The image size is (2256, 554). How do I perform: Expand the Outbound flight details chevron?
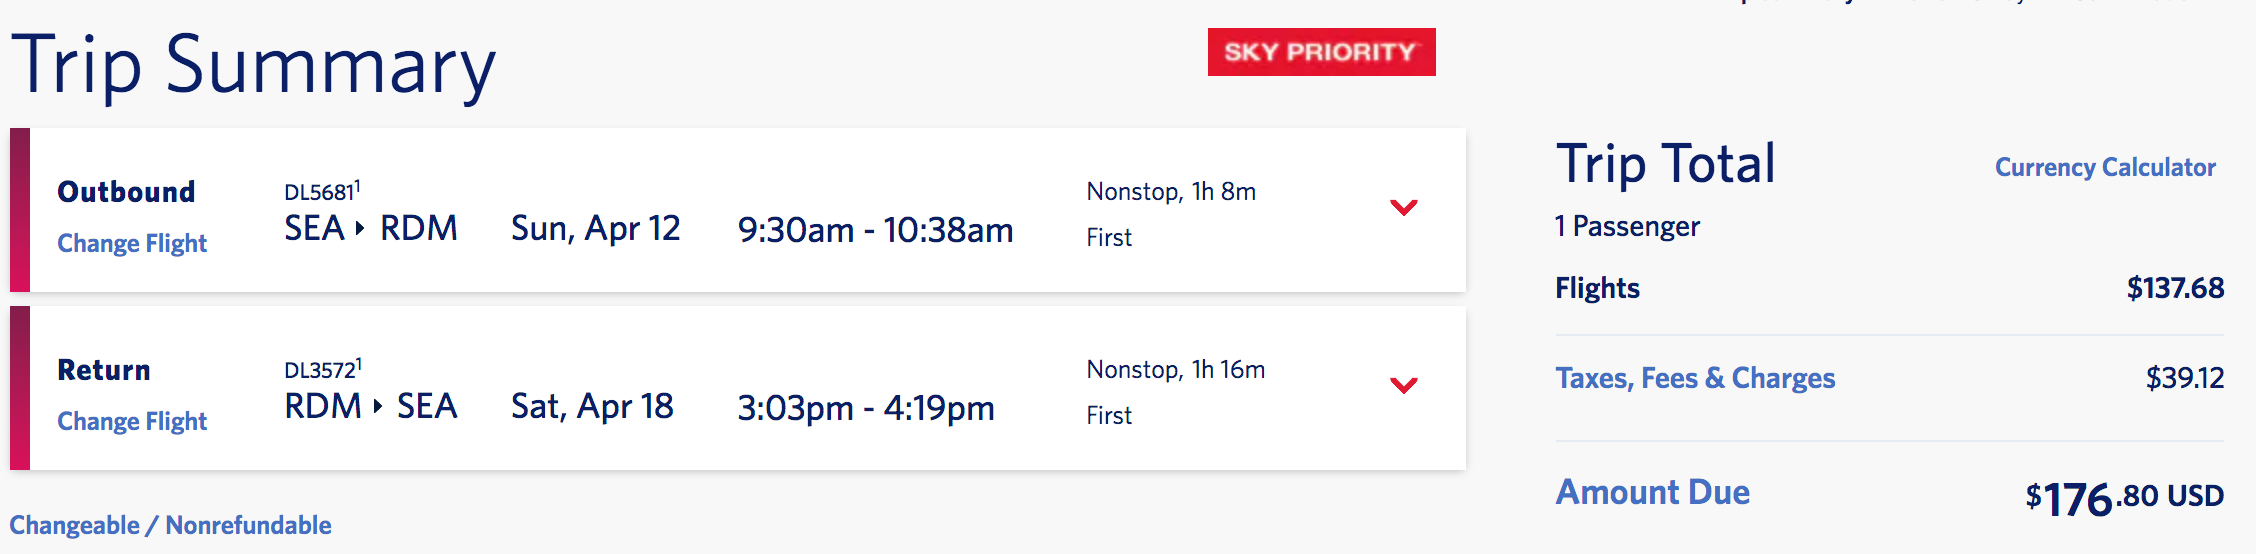[x=1404, y=207]
